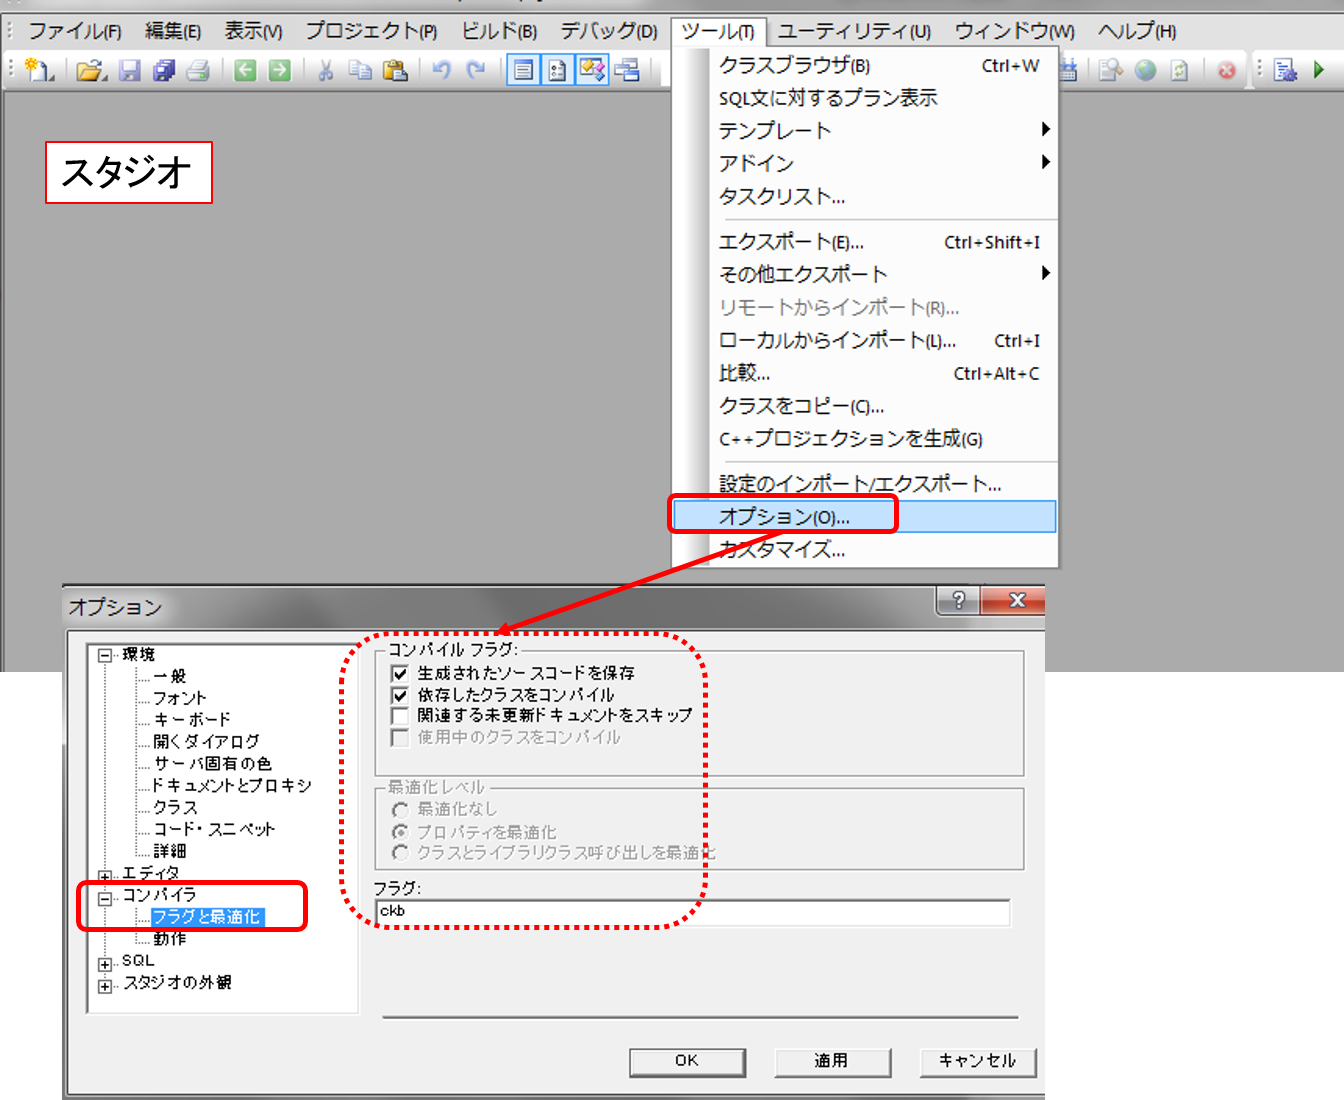Click the フラグ text input field
This screenshot has height=1100, width=1344.
coord(692,912)
